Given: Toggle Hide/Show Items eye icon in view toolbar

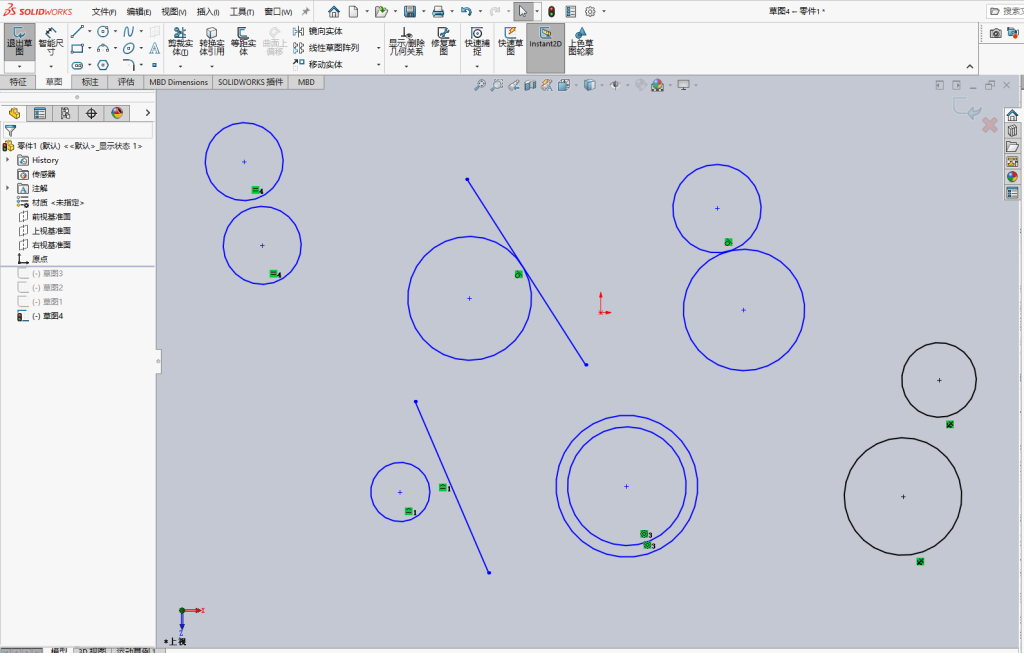Looking at the screenshot, I should tap(615, 85).
